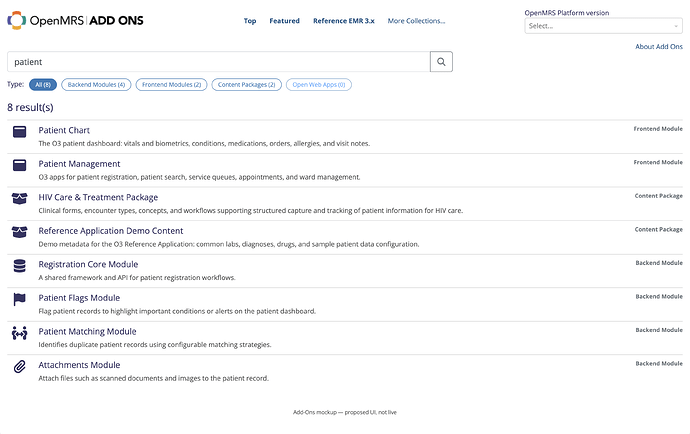
Task: Click Backend Module label on Attachments row
Action: [659, 363]
